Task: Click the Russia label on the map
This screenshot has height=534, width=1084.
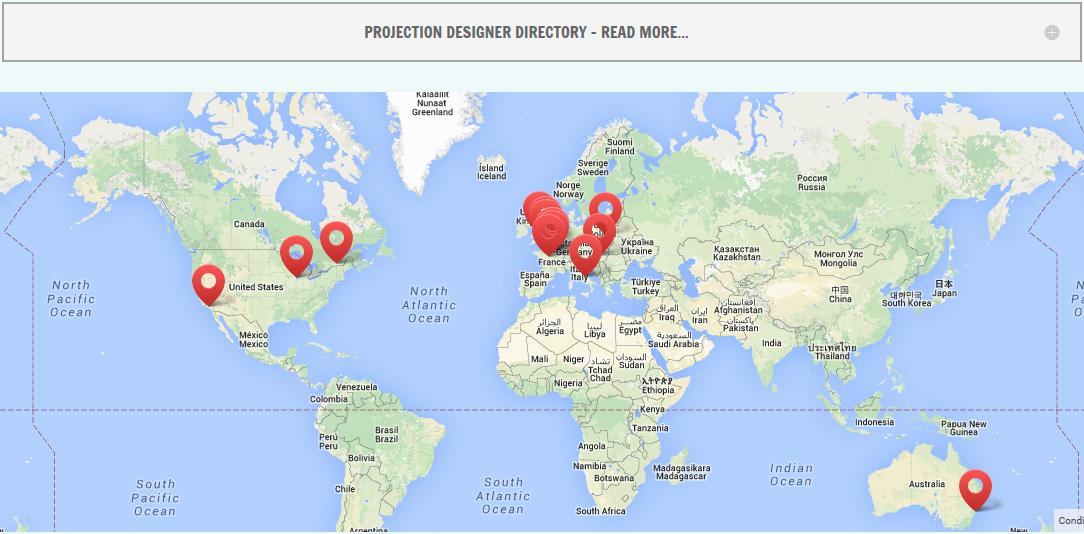Action: coord(812,183)
